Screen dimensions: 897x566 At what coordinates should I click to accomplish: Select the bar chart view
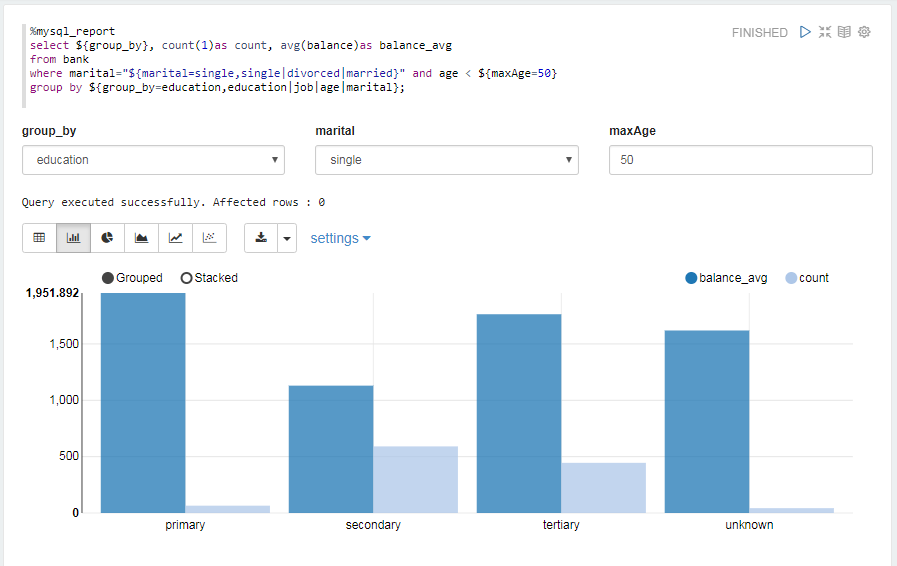coord(74,238)
